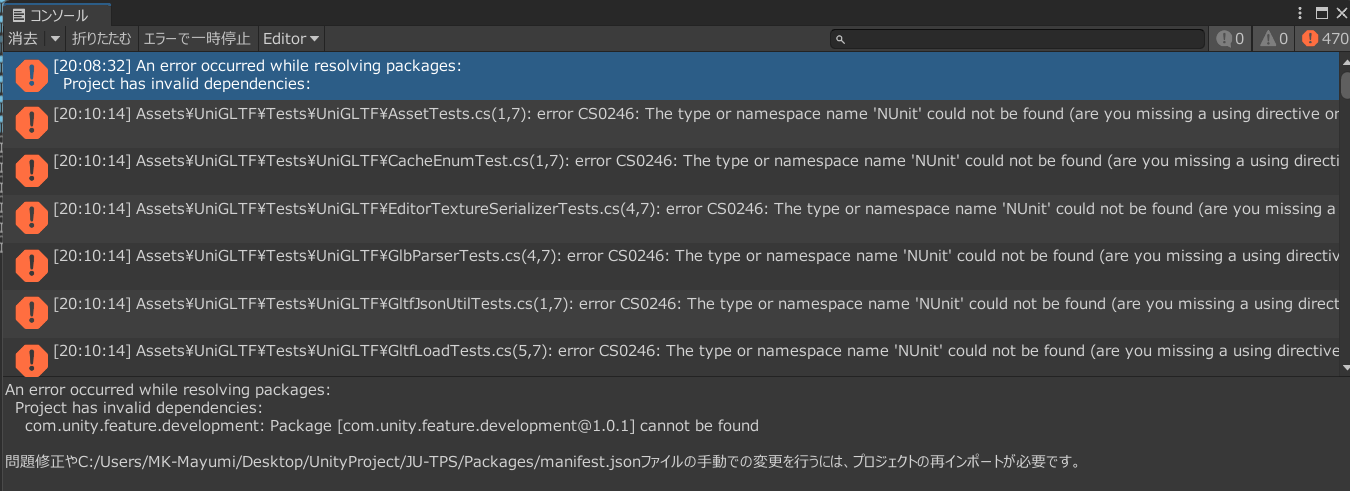Click the 消去 (Clear) button
The height and width of the screenshot is (491, 1350).
[23, 39]
